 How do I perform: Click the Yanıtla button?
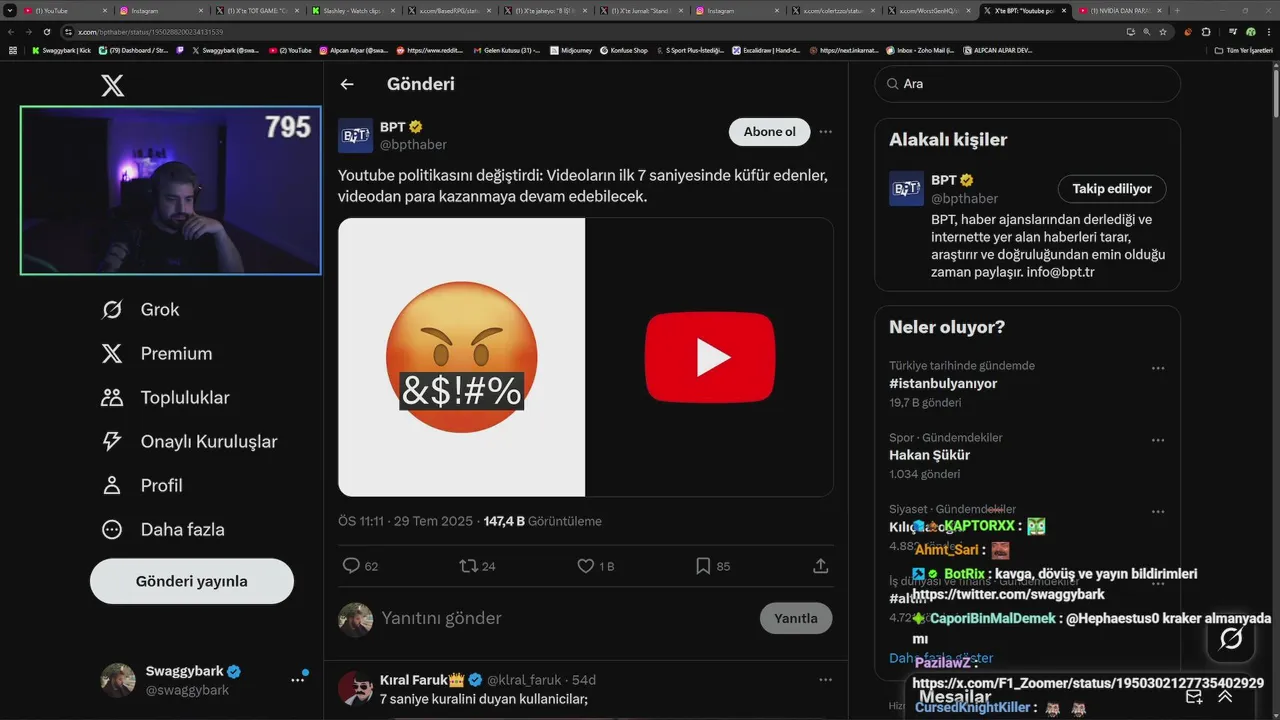click(796, 618)
